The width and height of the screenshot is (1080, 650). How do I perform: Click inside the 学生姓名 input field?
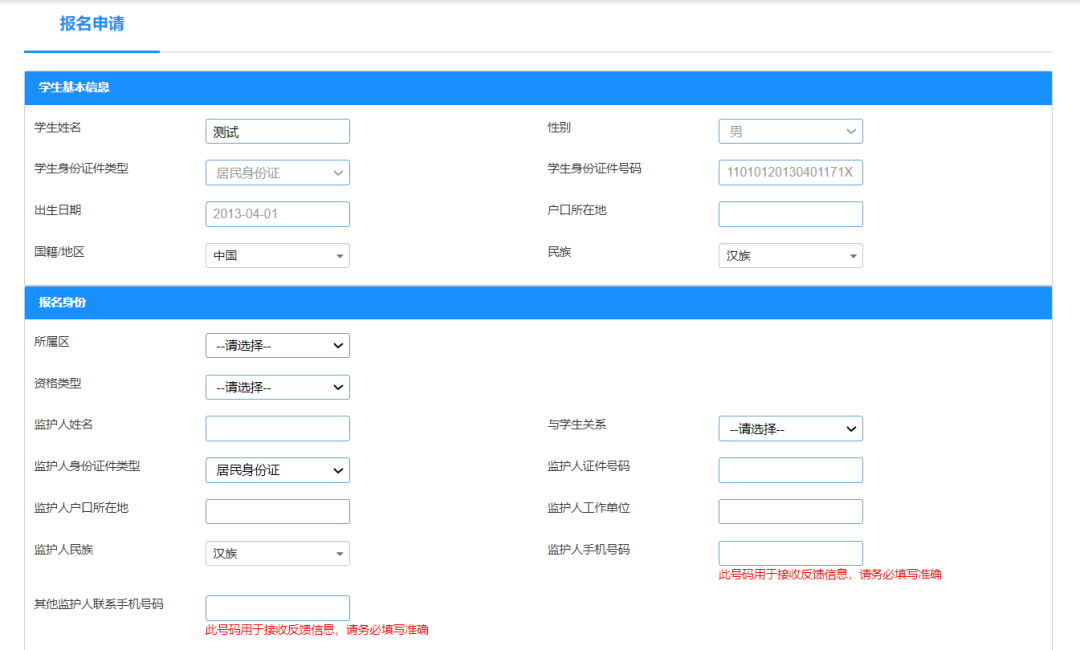[x=277, y=131]
